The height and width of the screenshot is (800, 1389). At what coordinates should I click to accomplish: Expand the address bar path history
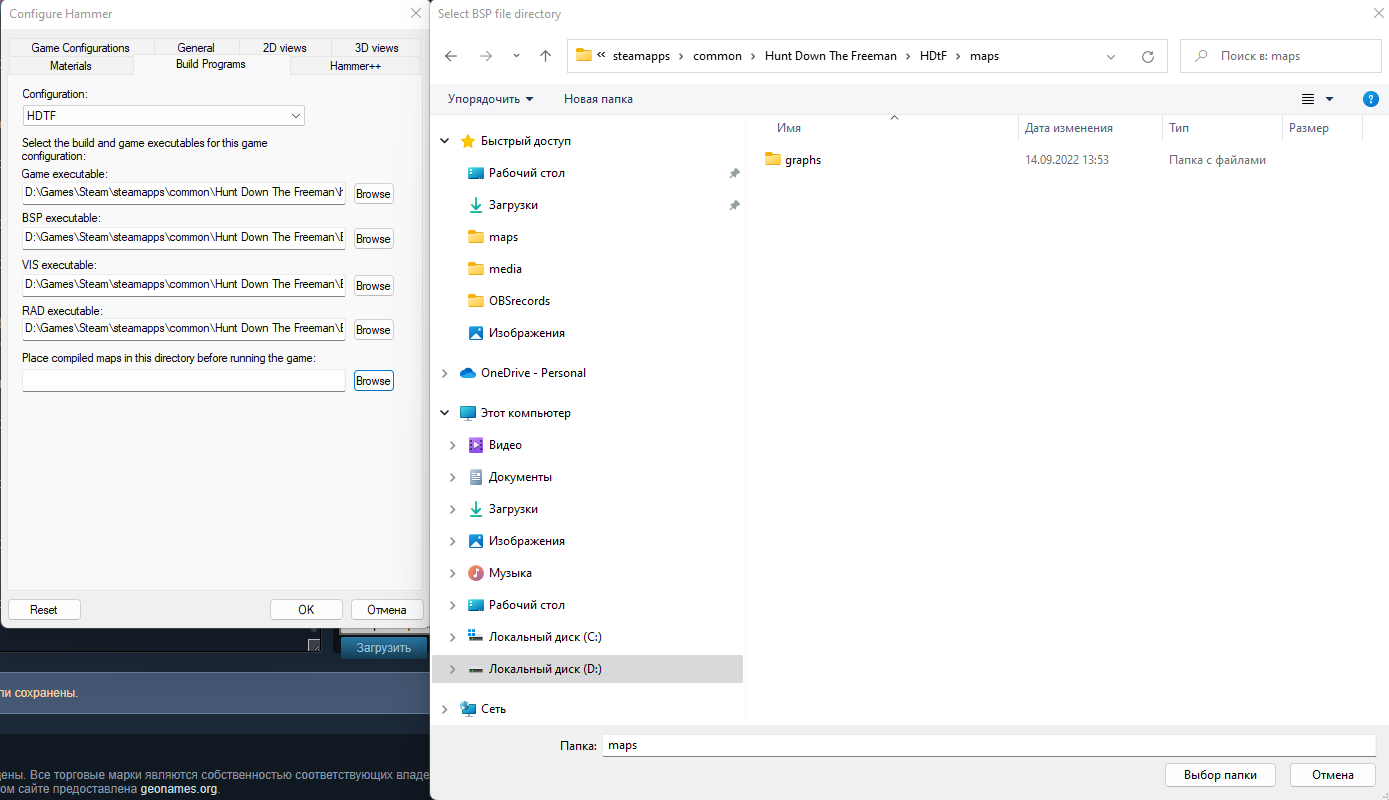1111,56
